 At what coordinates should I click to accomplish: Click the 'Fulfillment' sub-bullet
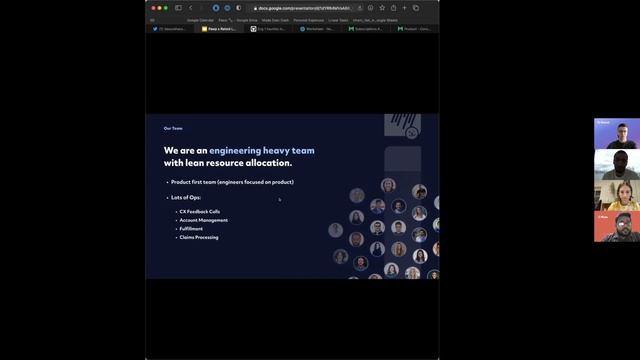(x=191, y=229)
